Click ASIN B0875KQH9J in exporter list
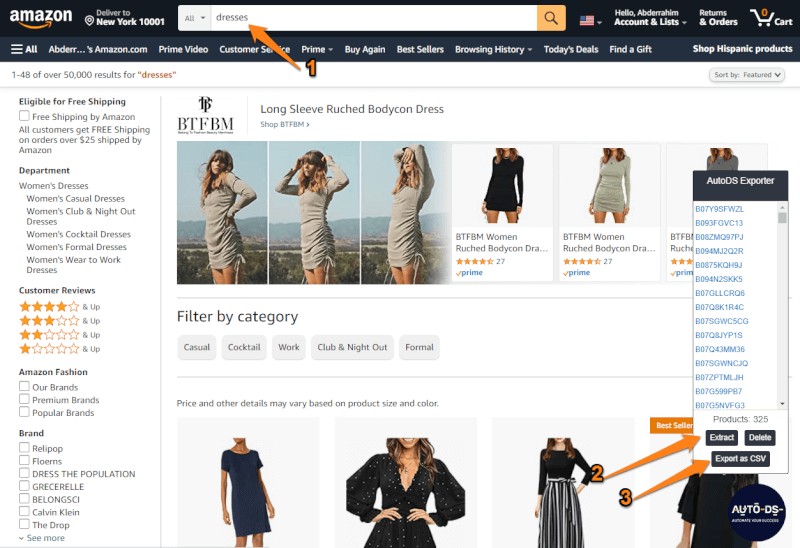Viewport: 800px width, 548px height. click(x=718, y=265)
